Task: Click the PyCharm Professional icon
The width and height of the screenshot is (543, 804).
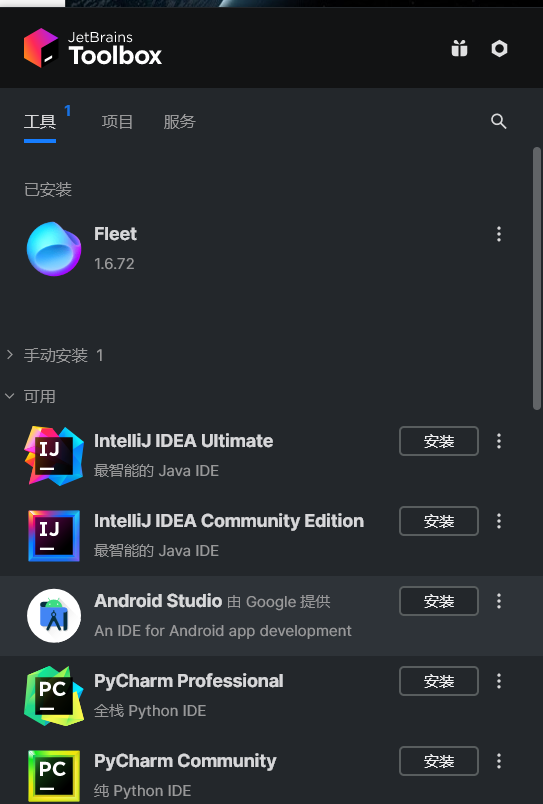Action: coord(54,695)
